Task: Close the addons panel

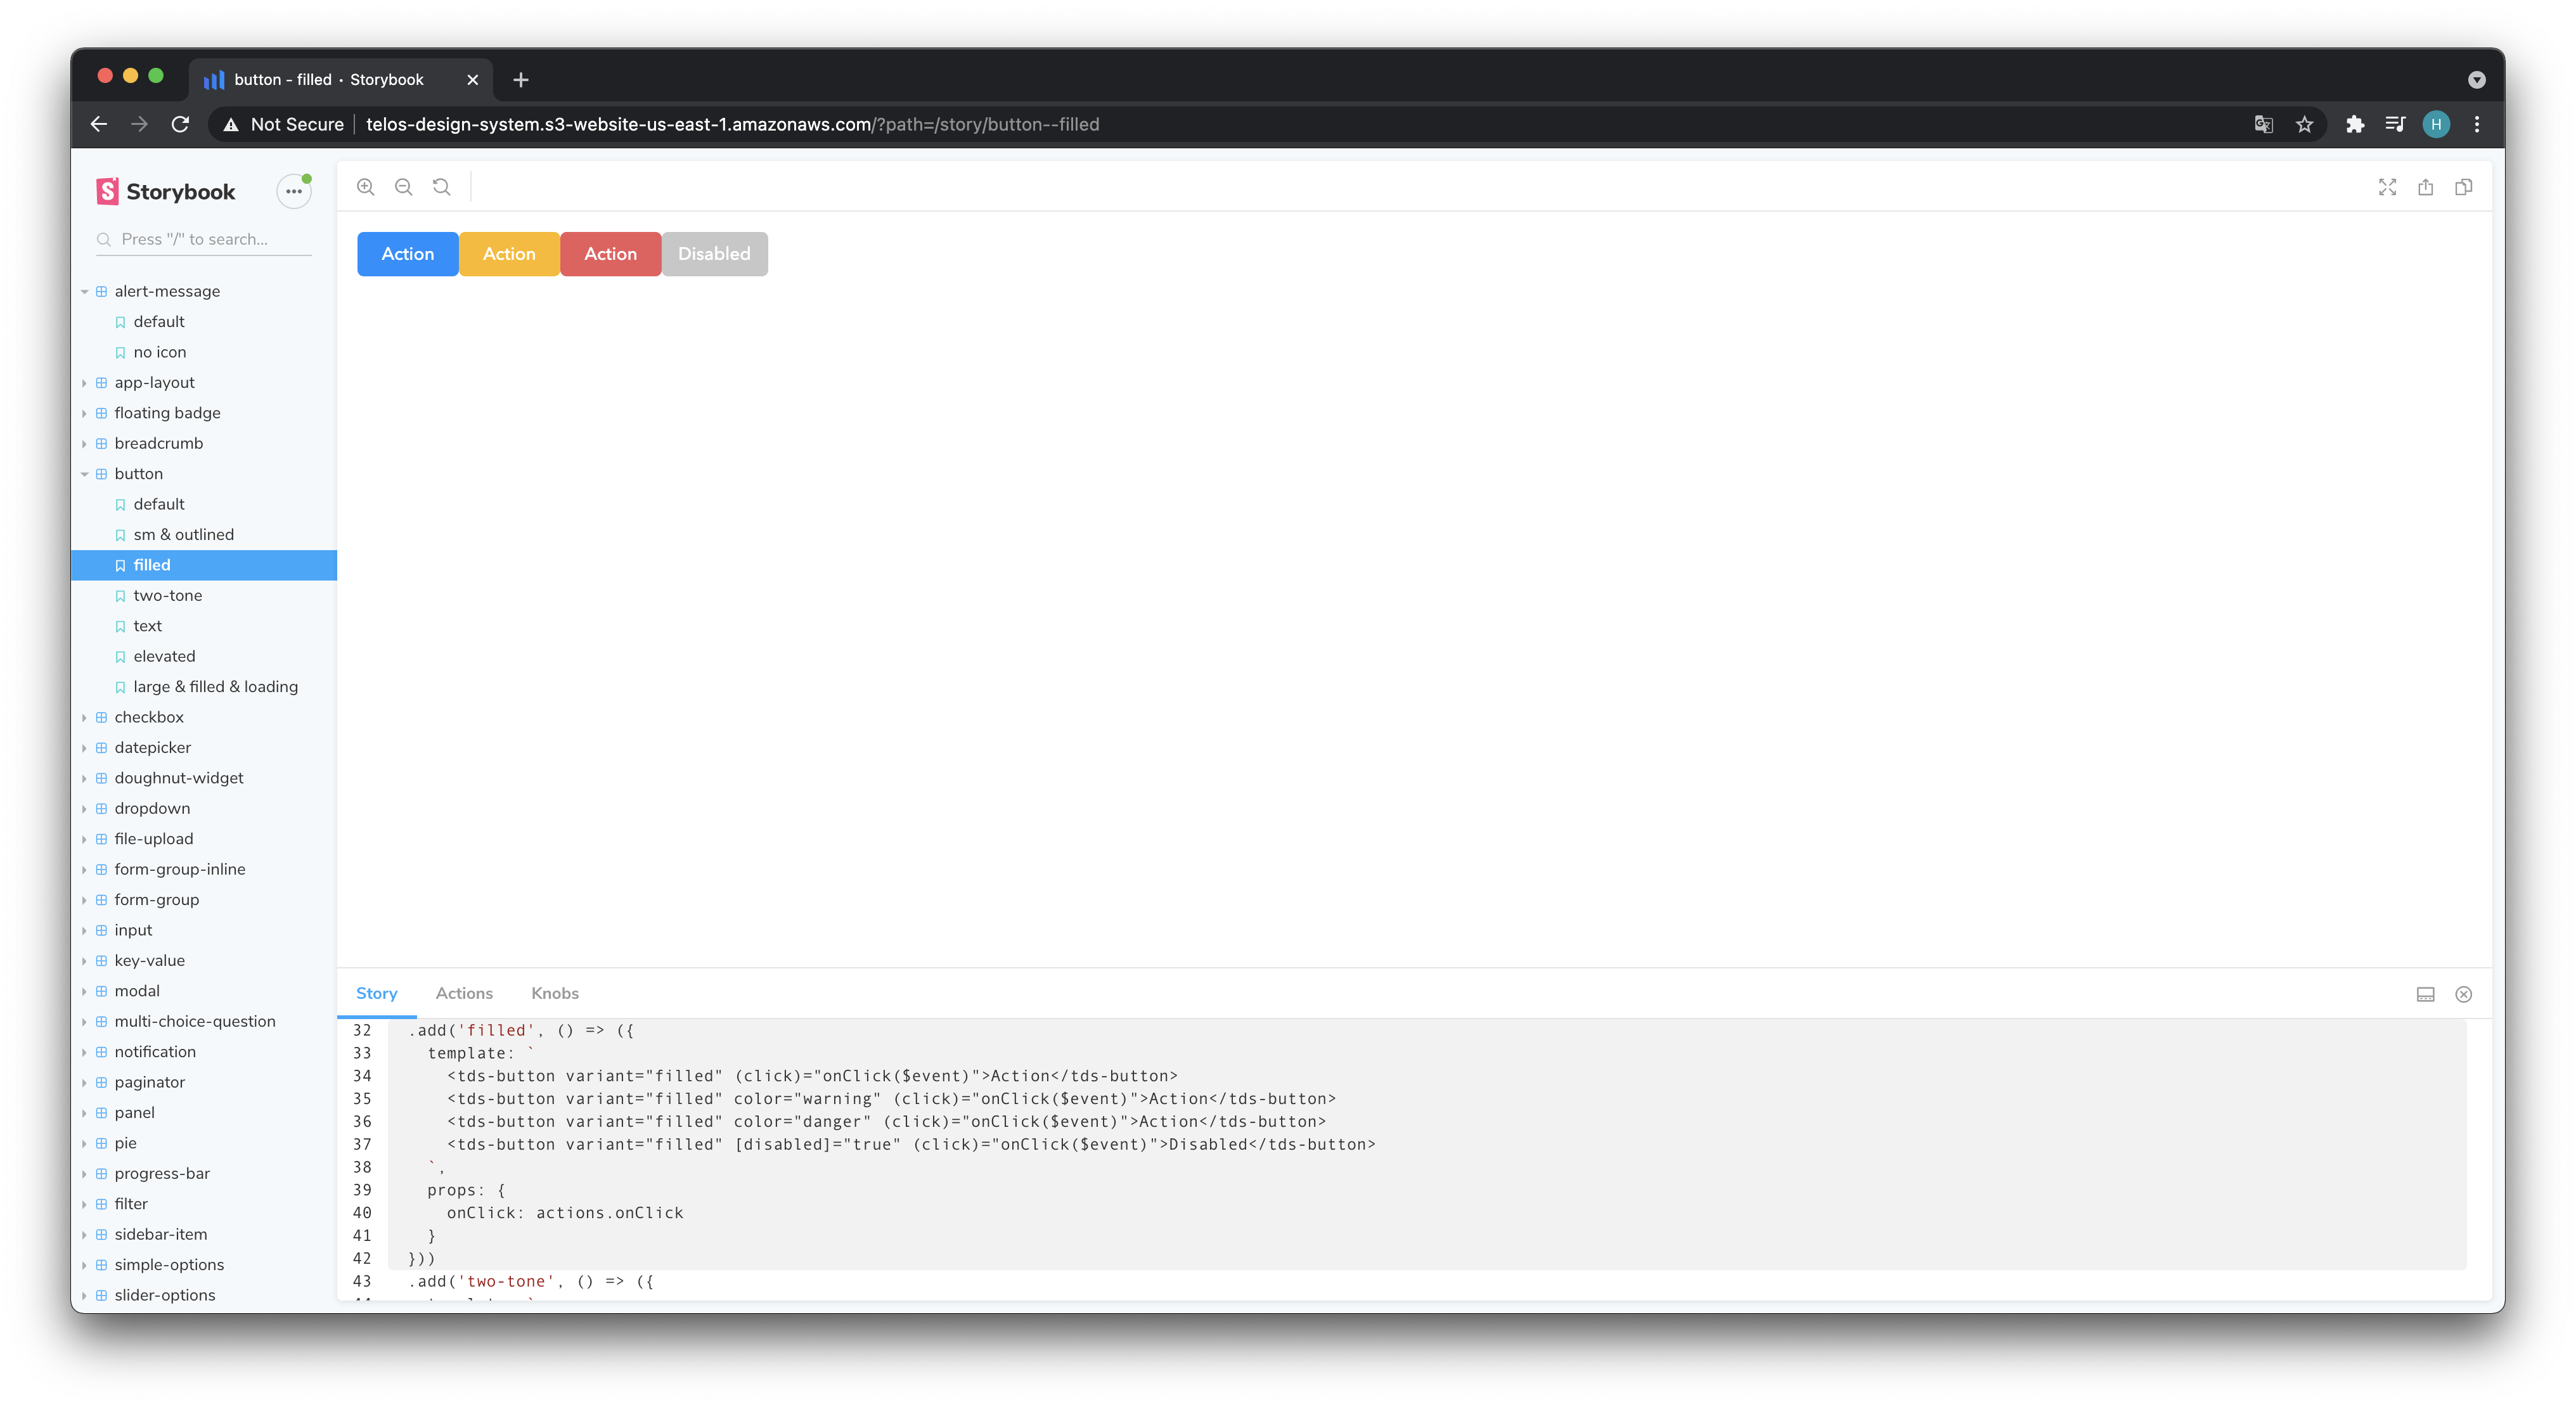Action: click(2463, 993)
